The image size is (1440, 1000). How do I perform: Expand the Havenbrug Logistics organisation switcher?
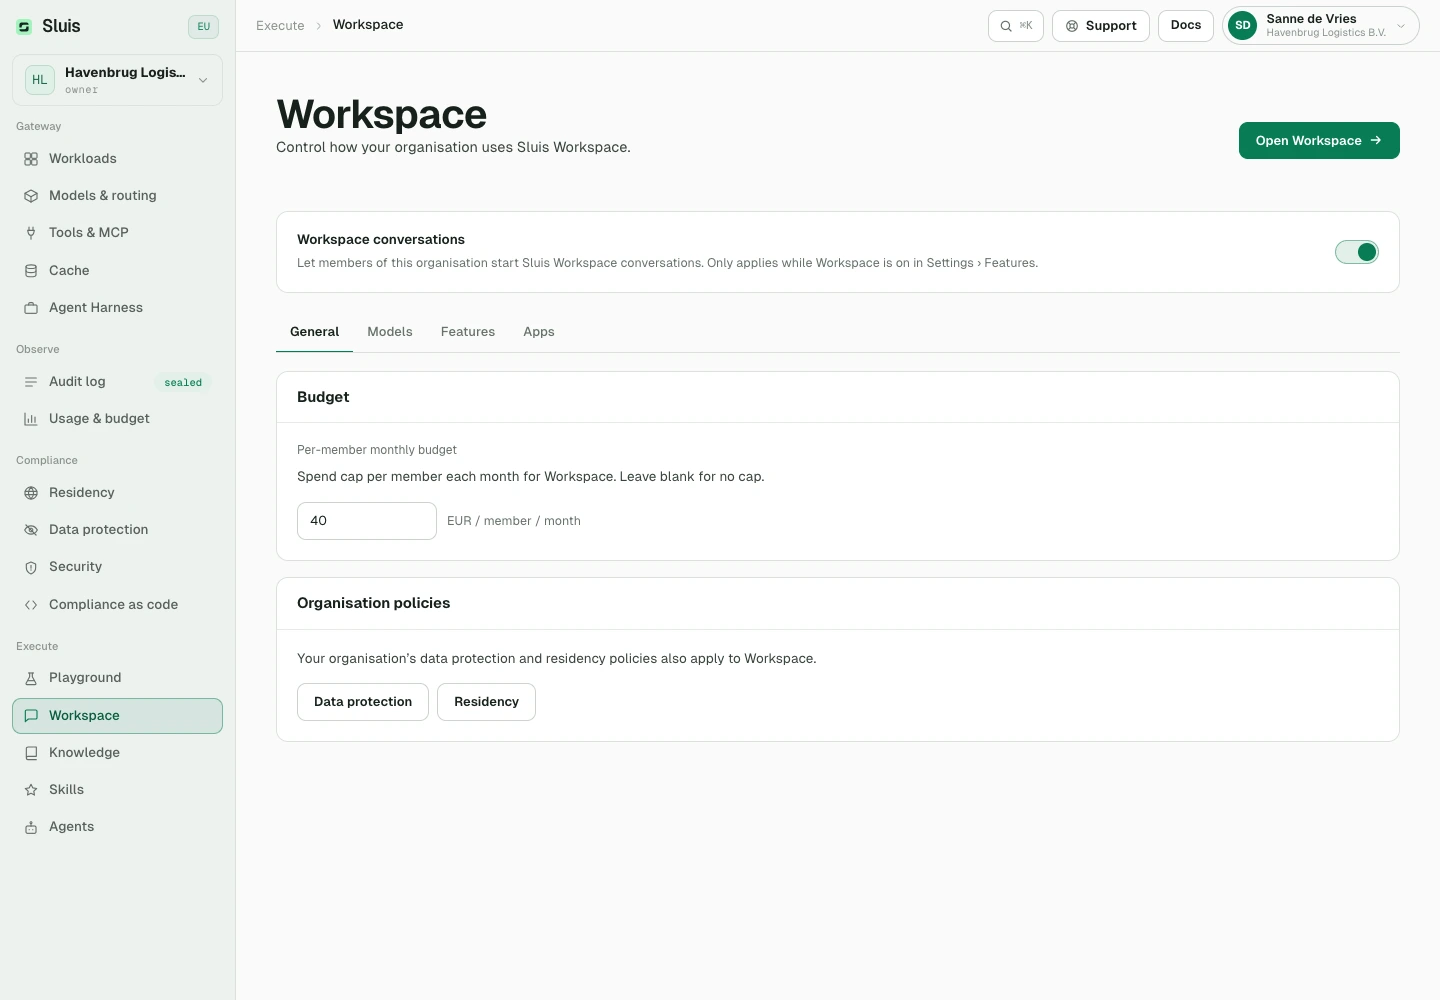click(117, 80)
